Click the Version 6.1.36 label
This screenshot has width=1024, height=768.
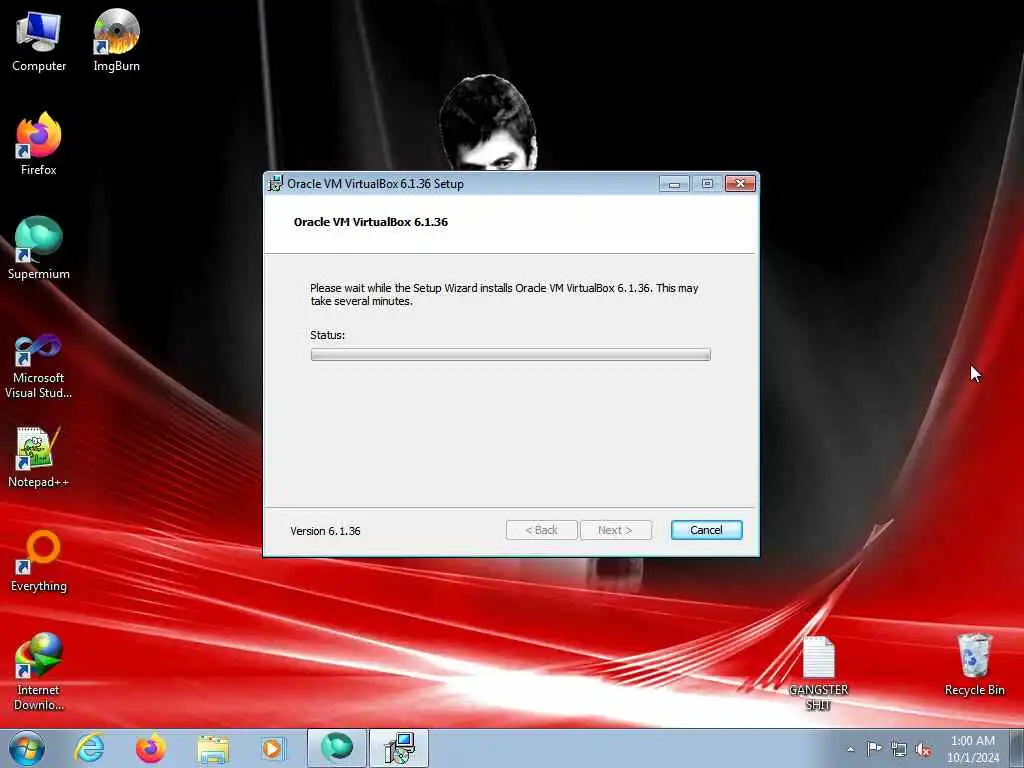[x=325, y=531]
